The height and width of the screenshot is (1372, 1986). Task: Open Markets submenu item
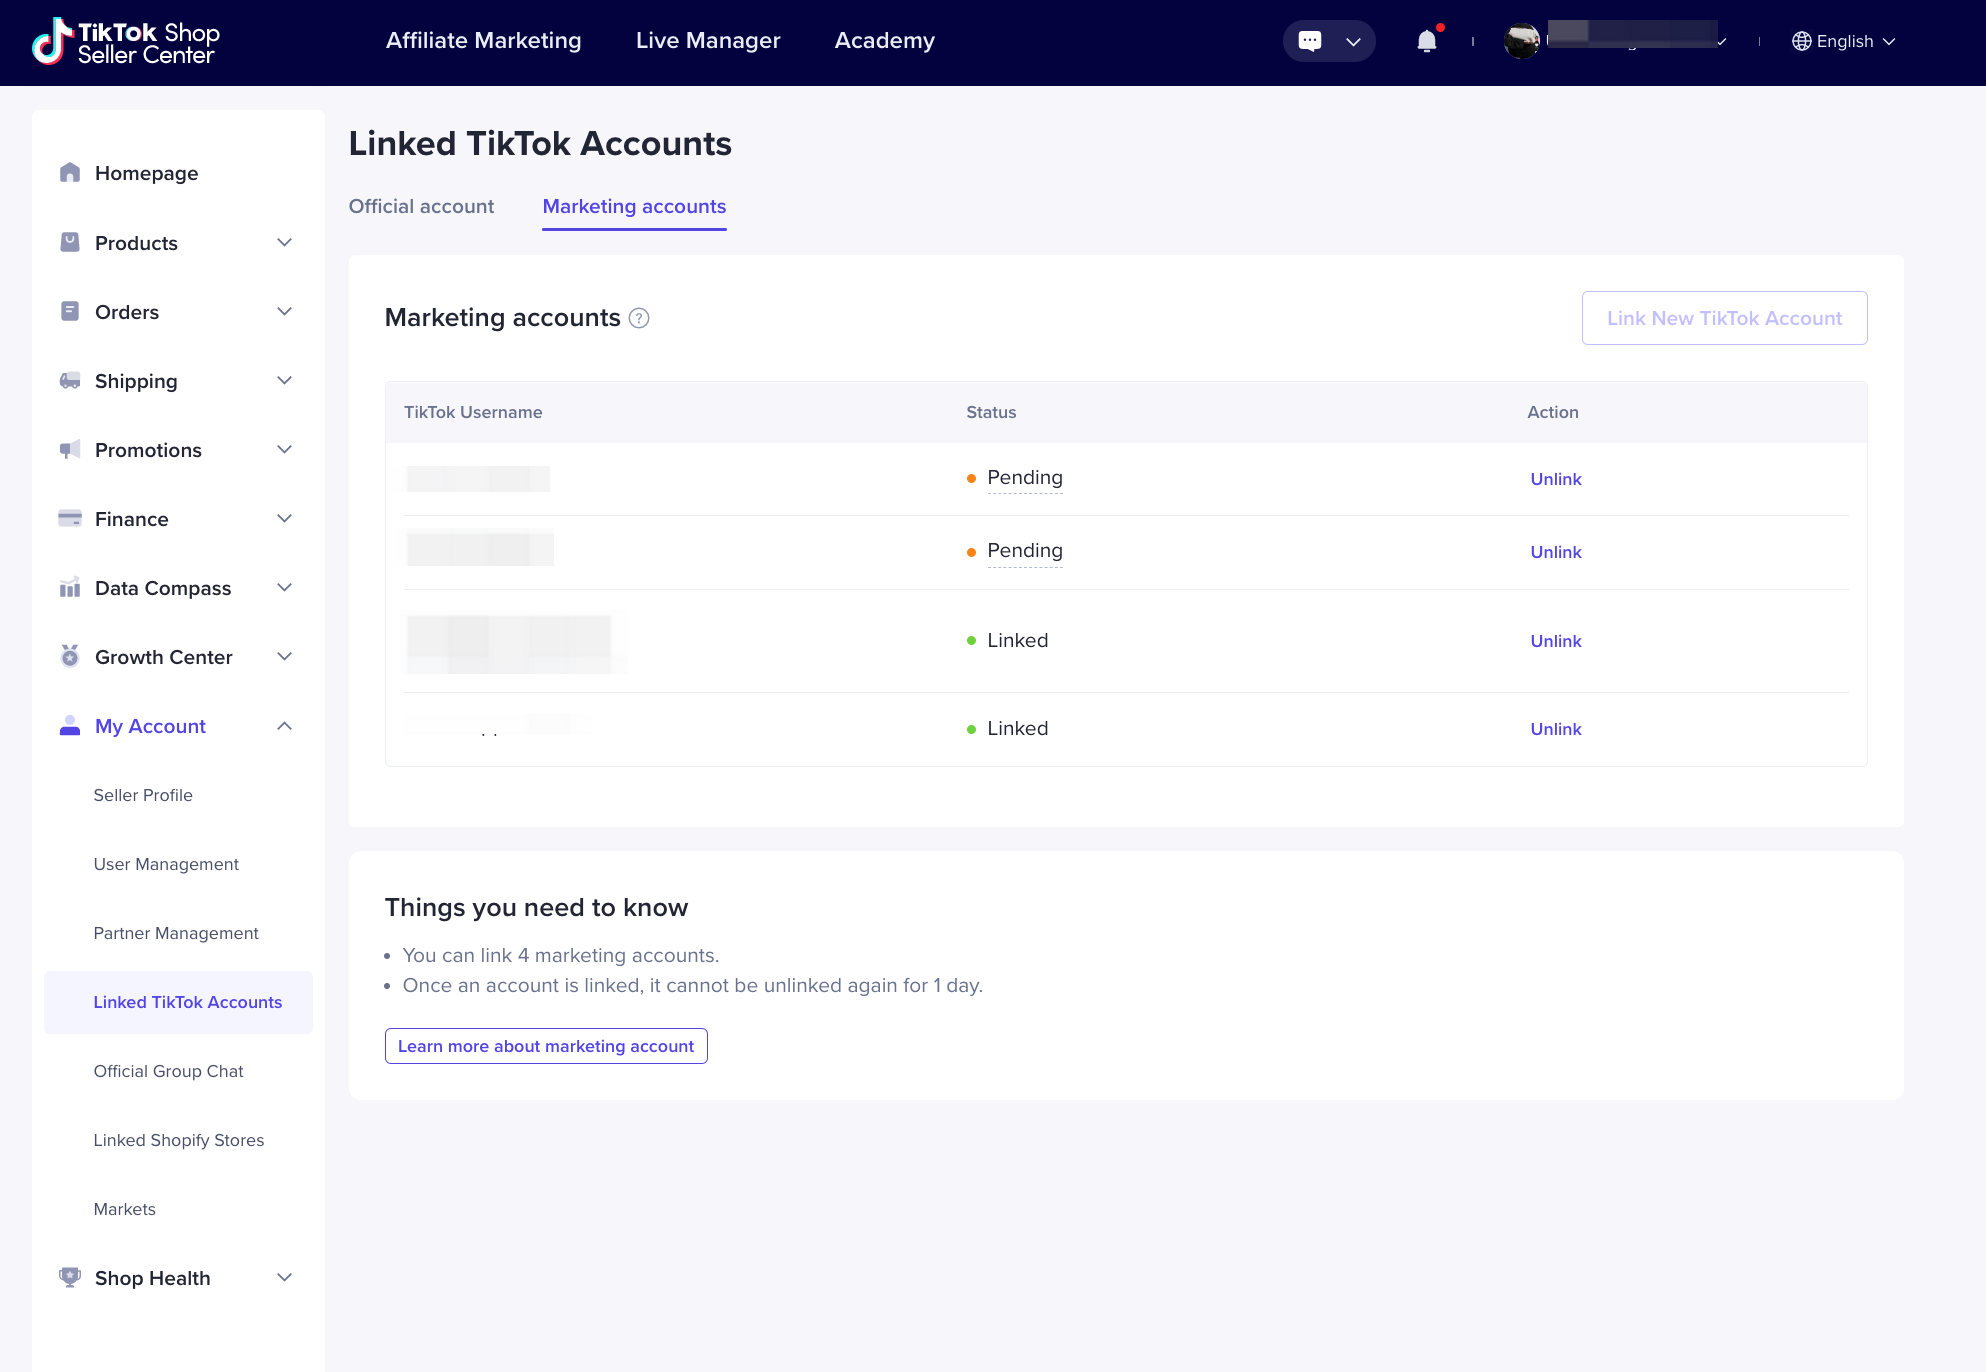(x=124, y=1209)
